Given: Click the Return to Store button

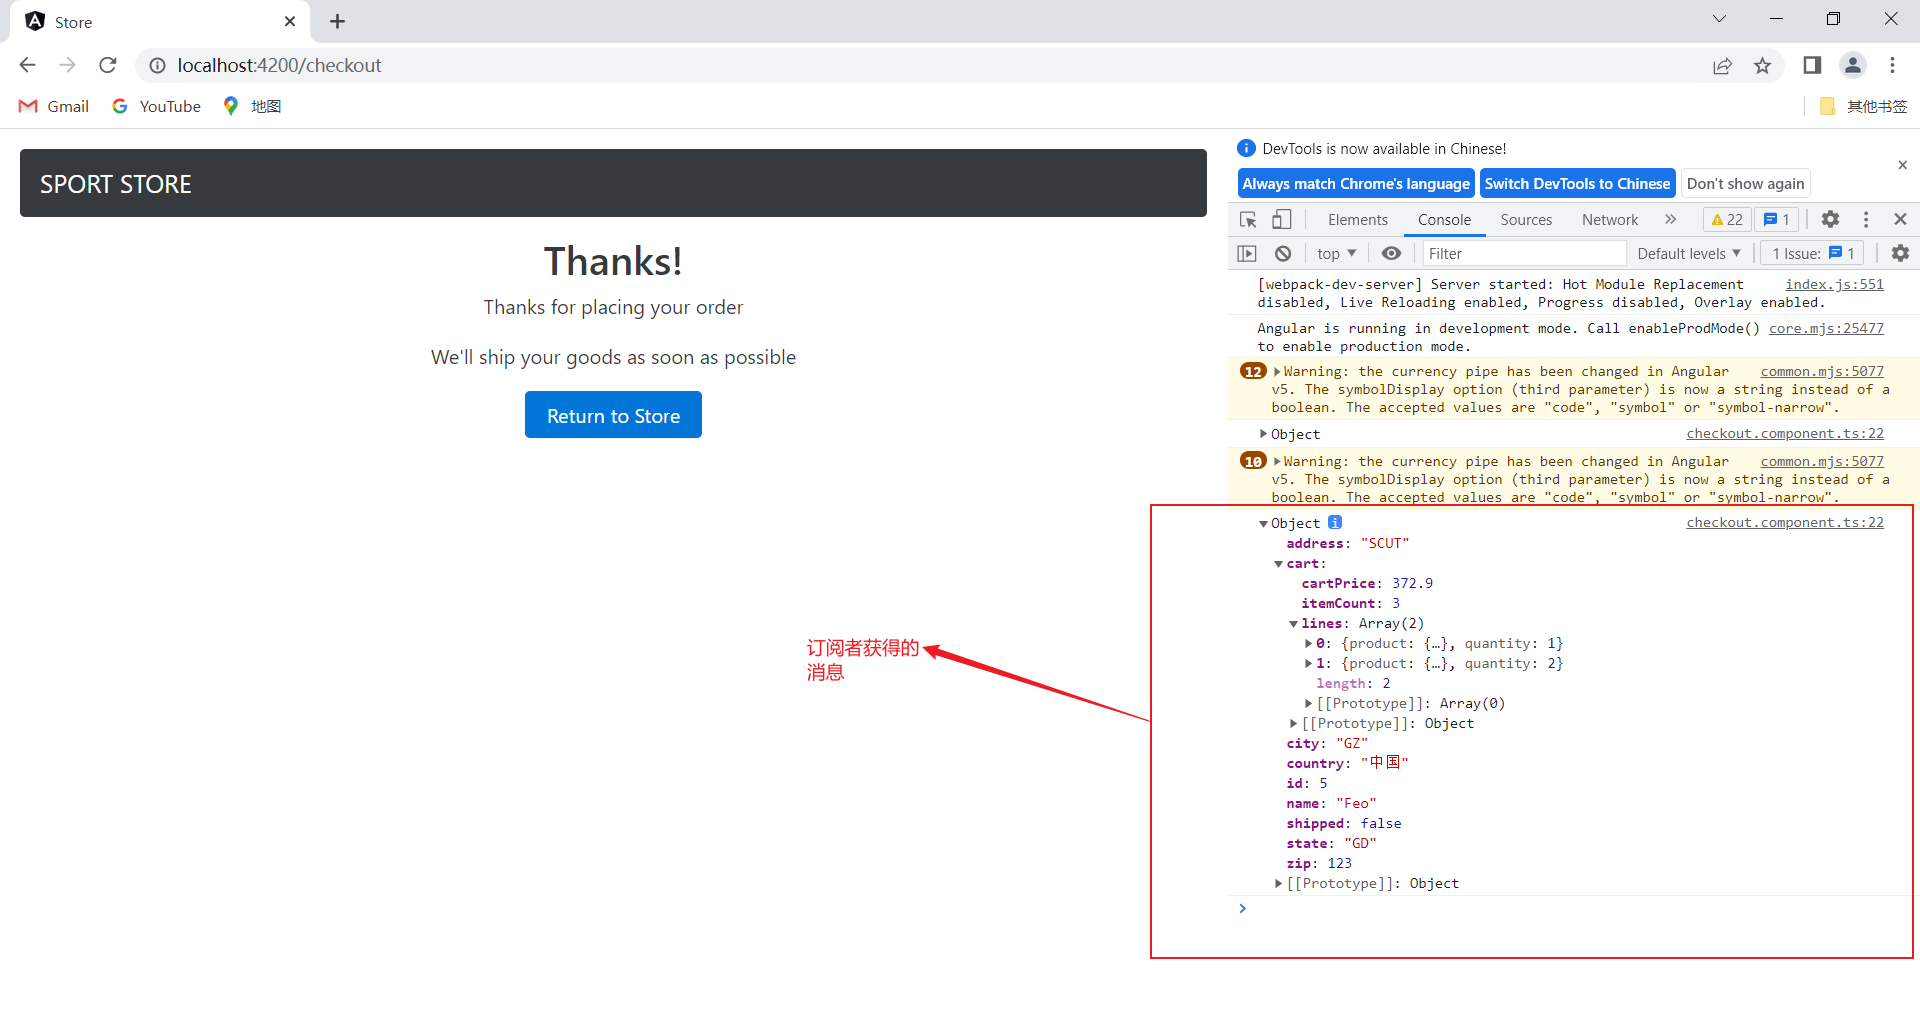Looking at the screenshot, I should point(613,415).
